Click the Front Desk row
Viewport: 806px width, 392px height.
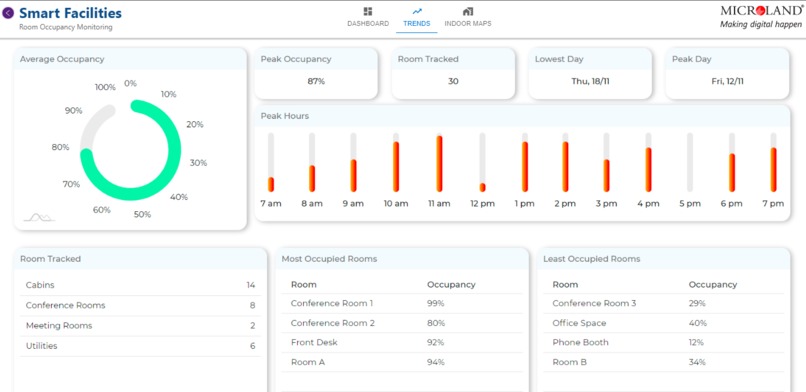[402, 343]
